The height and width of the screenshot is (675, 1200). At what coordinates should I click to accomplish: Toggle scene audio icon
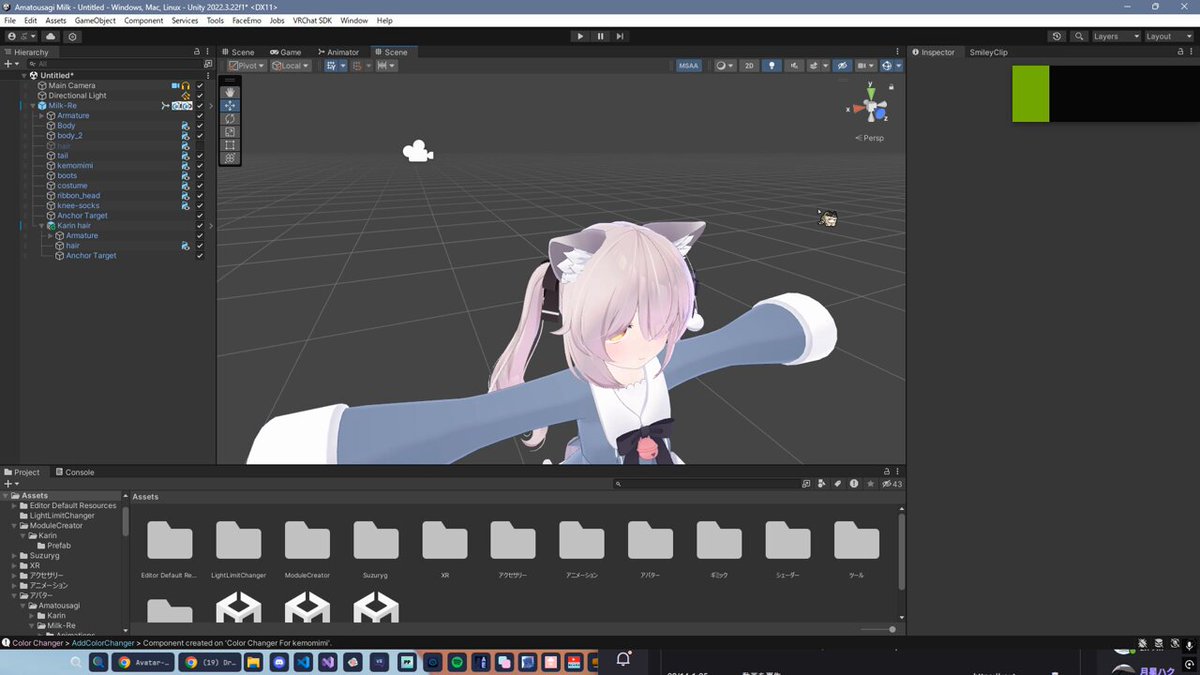tap(795, 65)
